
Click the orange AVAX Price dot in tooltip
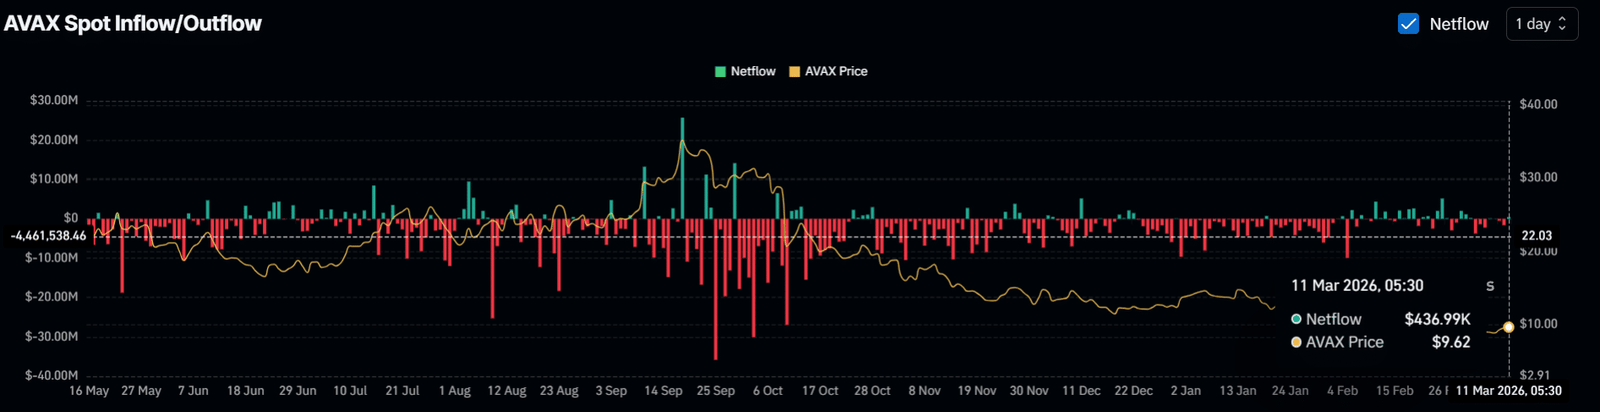[x=1296, y=342]
